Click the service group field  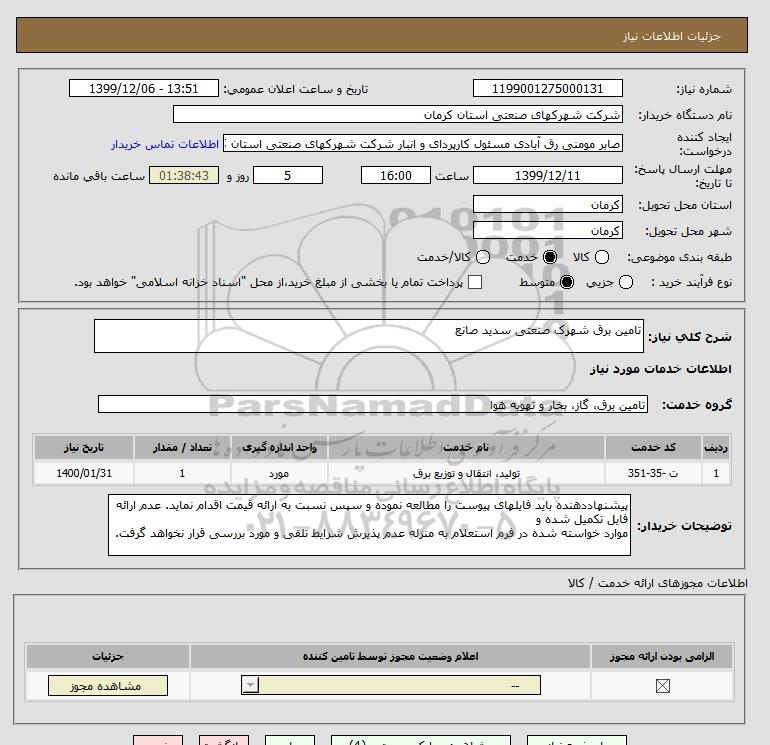tap(373, 404)
